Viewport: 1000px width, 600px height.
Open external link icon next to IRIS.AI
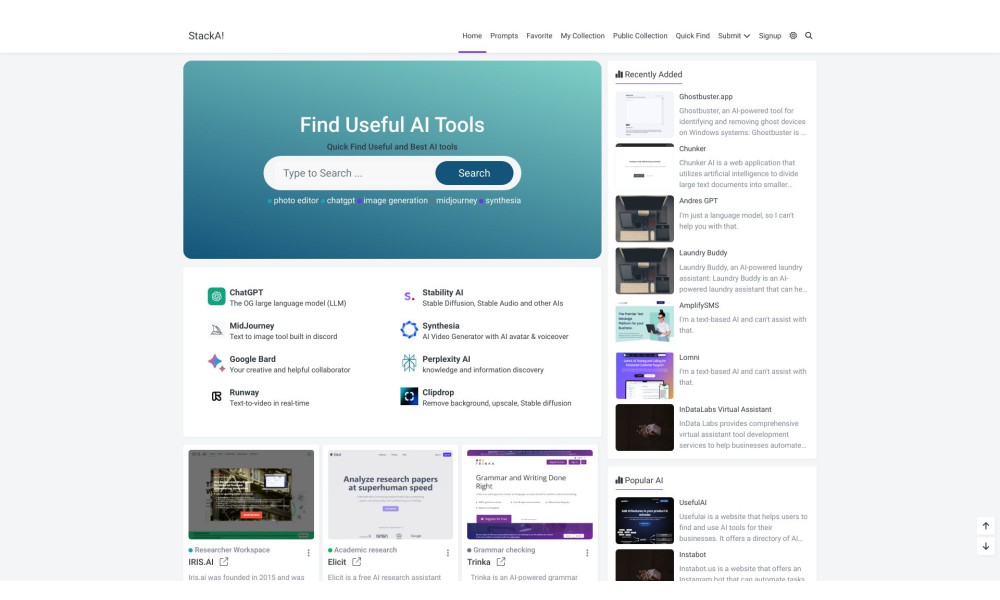point(224,562)
